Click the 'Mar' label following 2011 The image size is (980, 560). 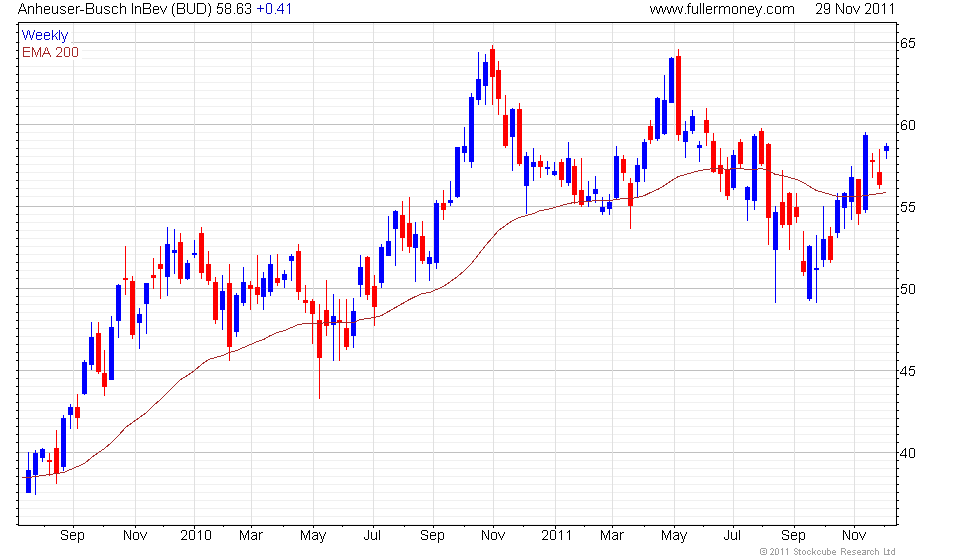pyautogui.click(x=612, y=536)
